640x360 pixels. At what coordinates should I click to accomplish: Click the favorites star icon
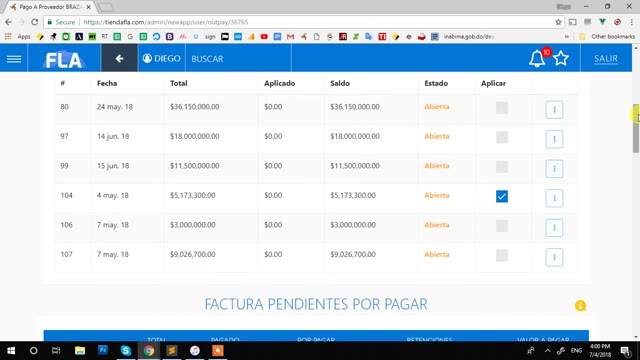(x=561, y=59)
